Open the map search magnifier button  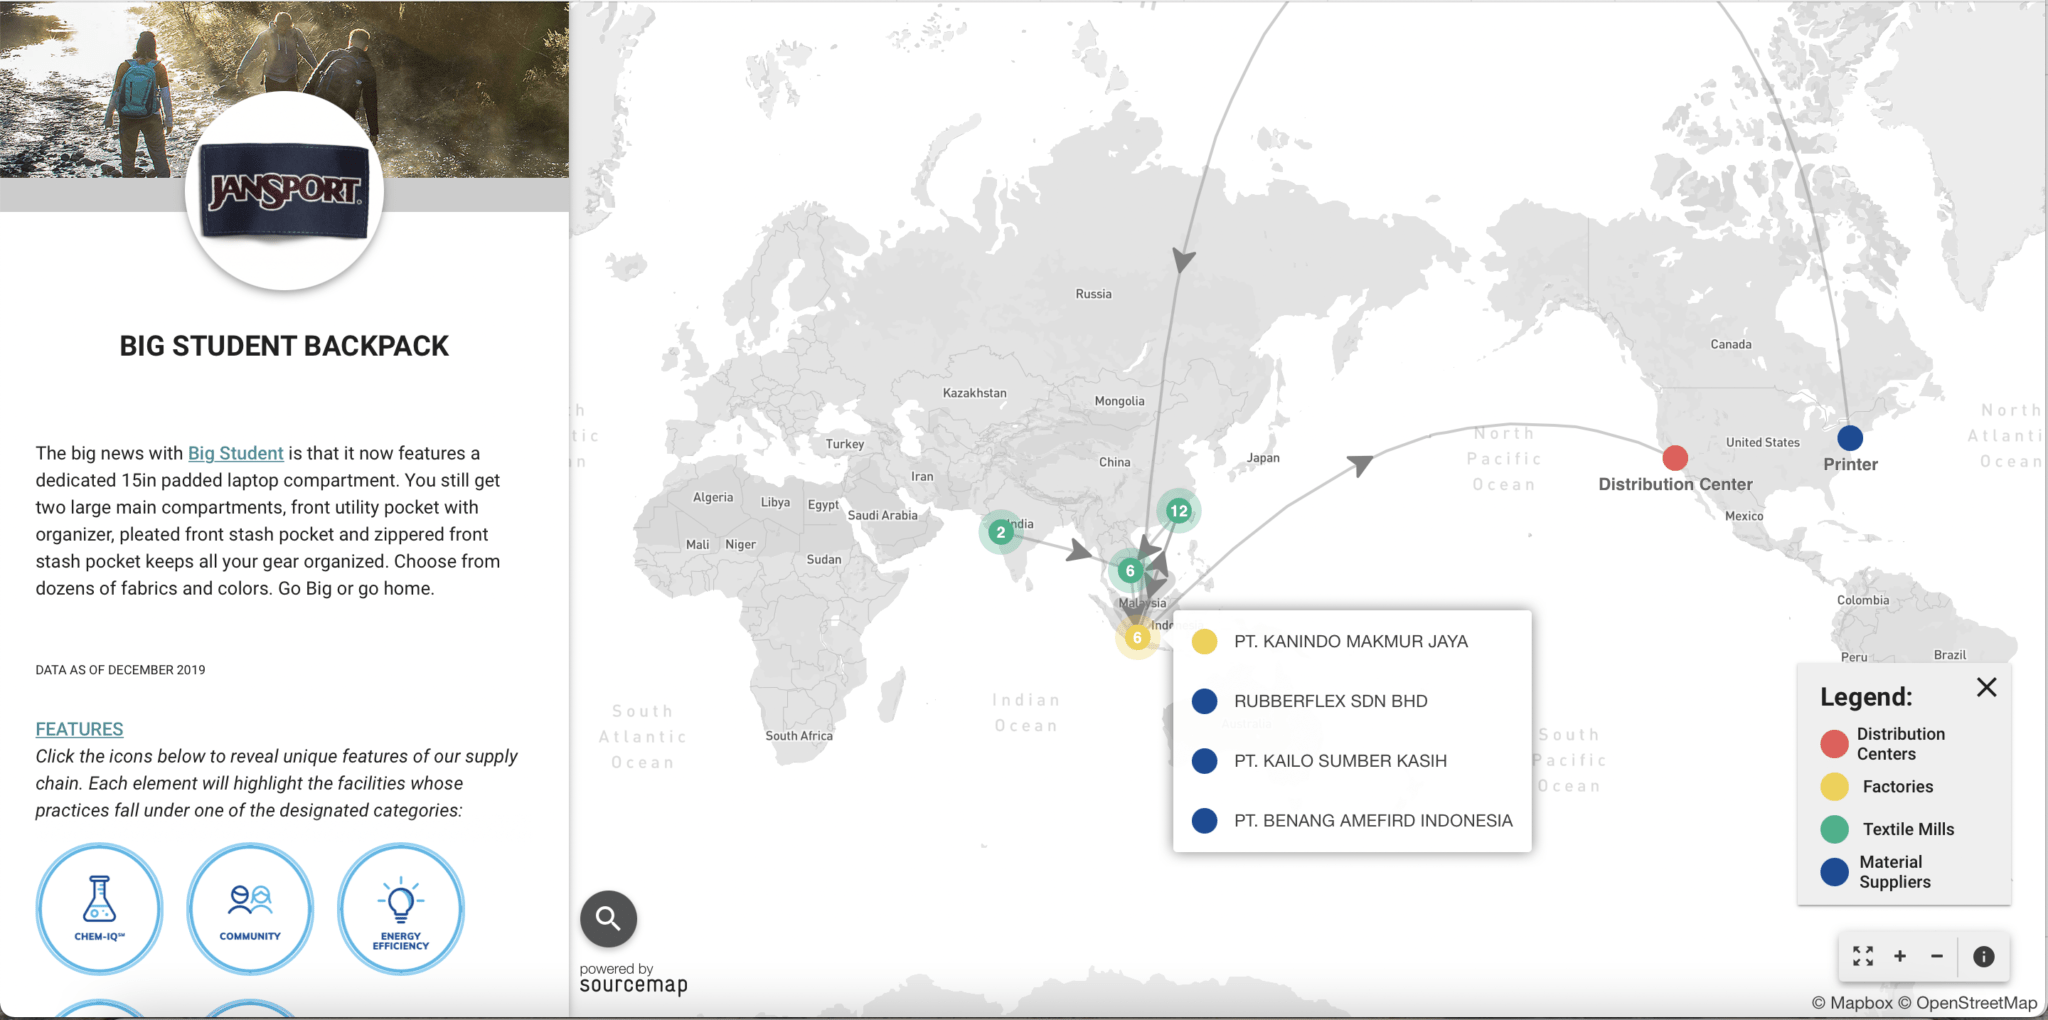click(608, 918)
